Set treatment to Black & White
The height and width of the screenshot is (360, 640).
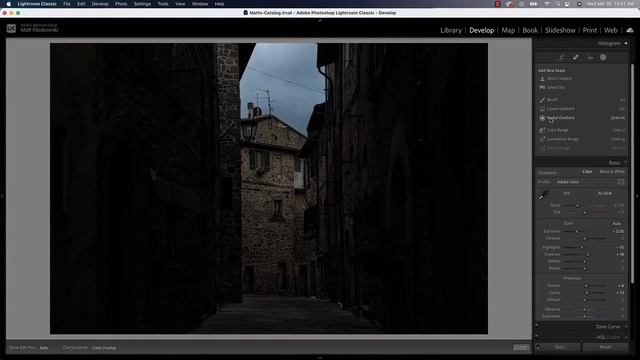pos(612,172)
